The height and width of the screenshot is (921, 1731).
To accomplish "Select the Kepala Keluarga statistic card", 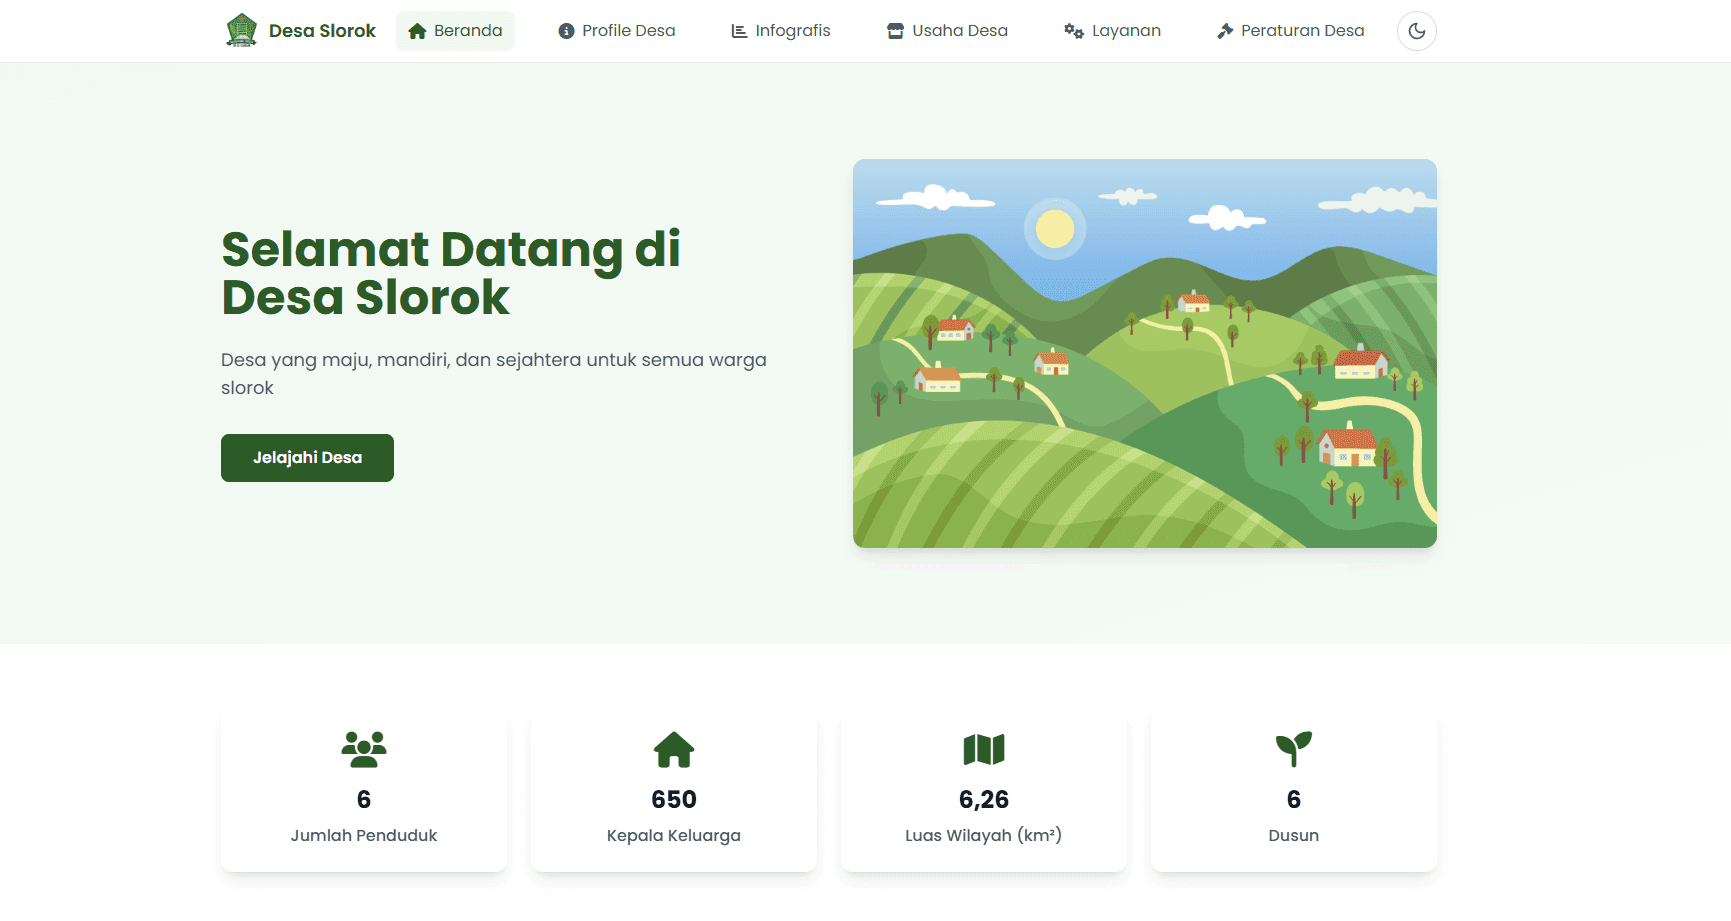I will pos(673,790).
